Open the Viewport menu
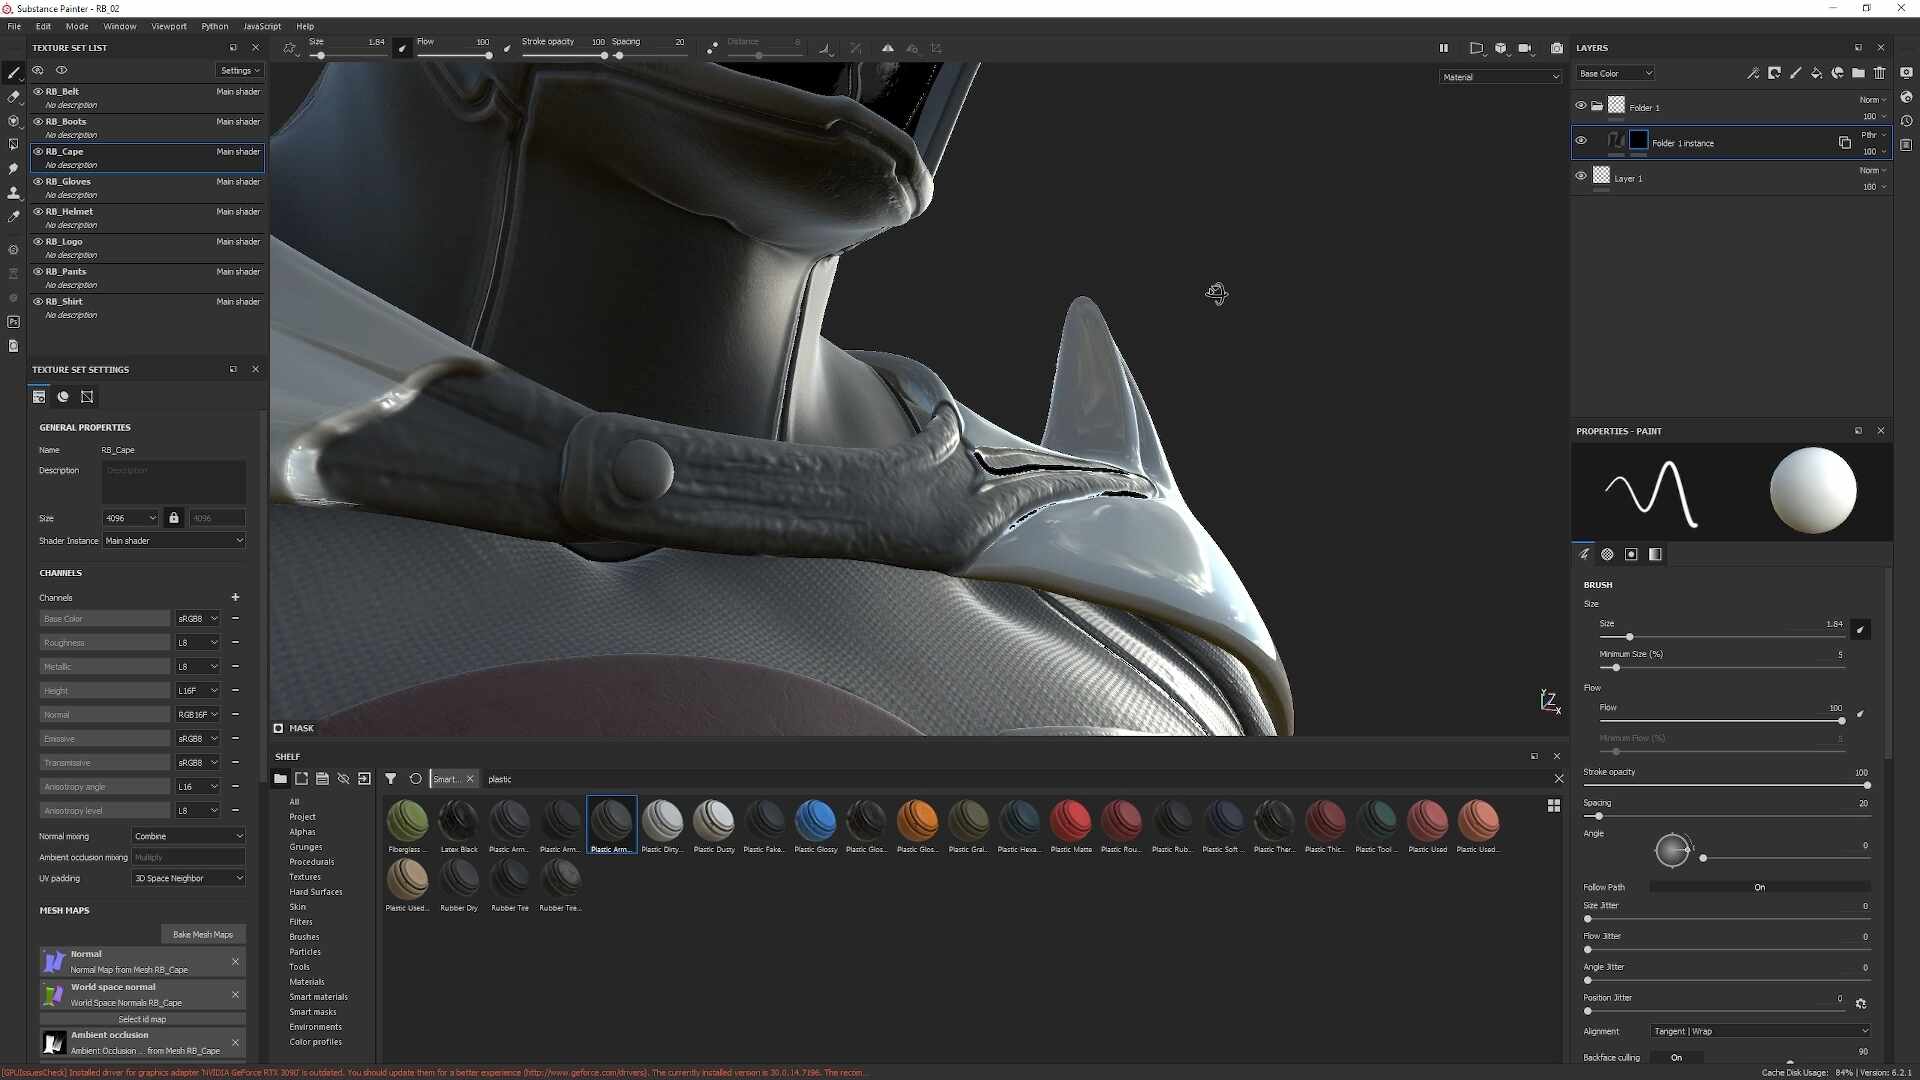The width and height of the screenshot is (1920, 1080). (169, 26)
